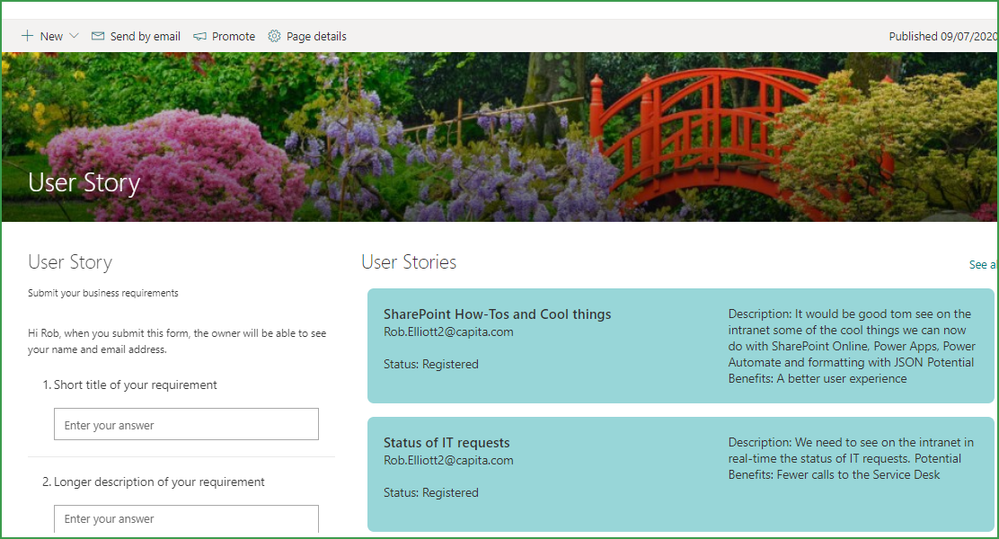The image size is (999, 539).
Task: Click Status: Registered in IT requests card
Action: [x=431, y=493]
